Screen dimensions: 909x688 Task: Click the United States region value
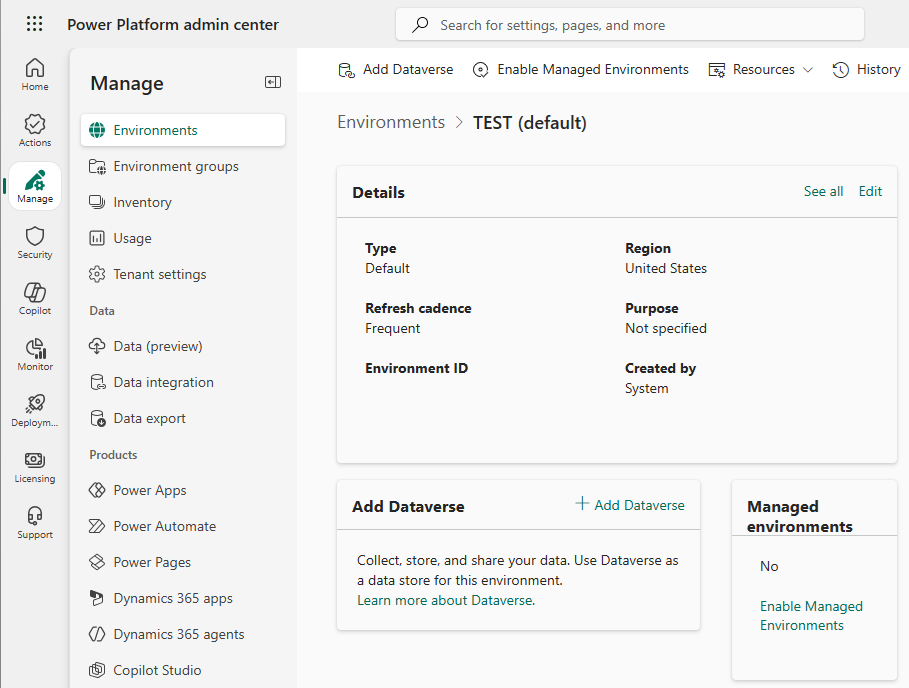[666, 268]
